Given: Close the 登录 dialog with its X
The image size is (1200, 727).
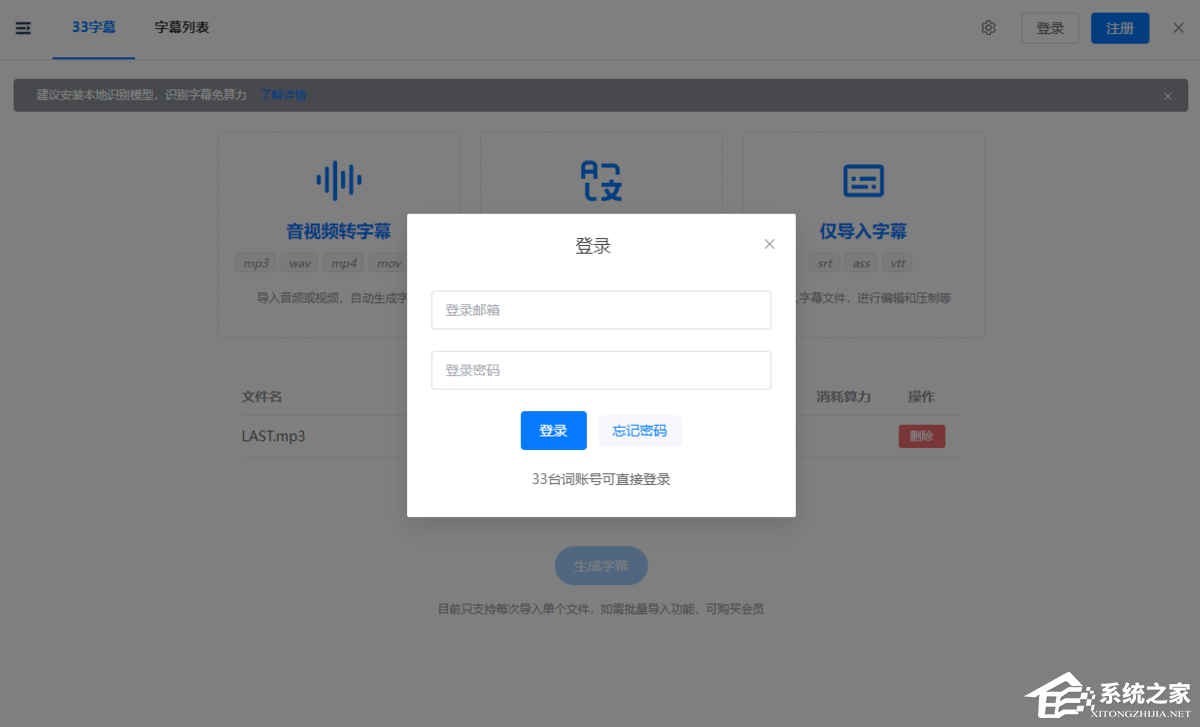Looking at the screenshot, I should (769, 244).
